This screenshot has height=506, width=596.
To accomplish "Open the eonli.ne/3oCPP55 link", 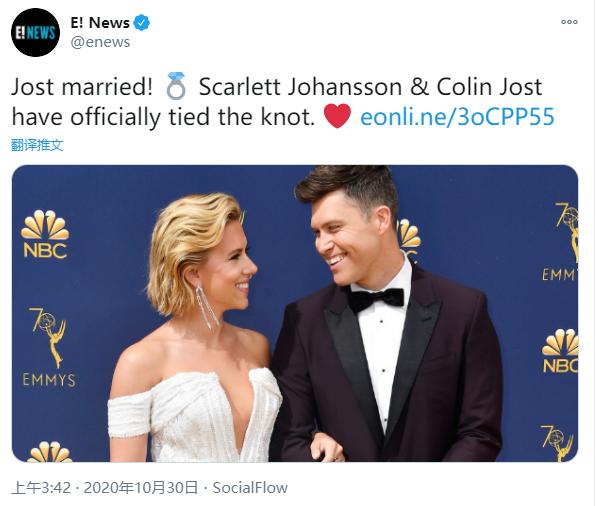I will [457, 117].
